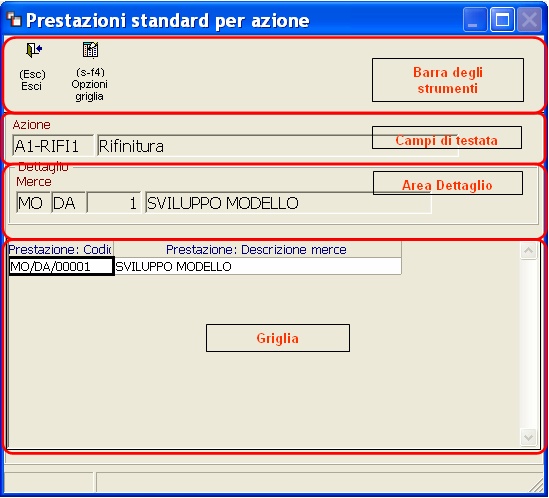Click the window title bar application icon
The height and width of the screenshot is (498, 549).
[14, 19]
